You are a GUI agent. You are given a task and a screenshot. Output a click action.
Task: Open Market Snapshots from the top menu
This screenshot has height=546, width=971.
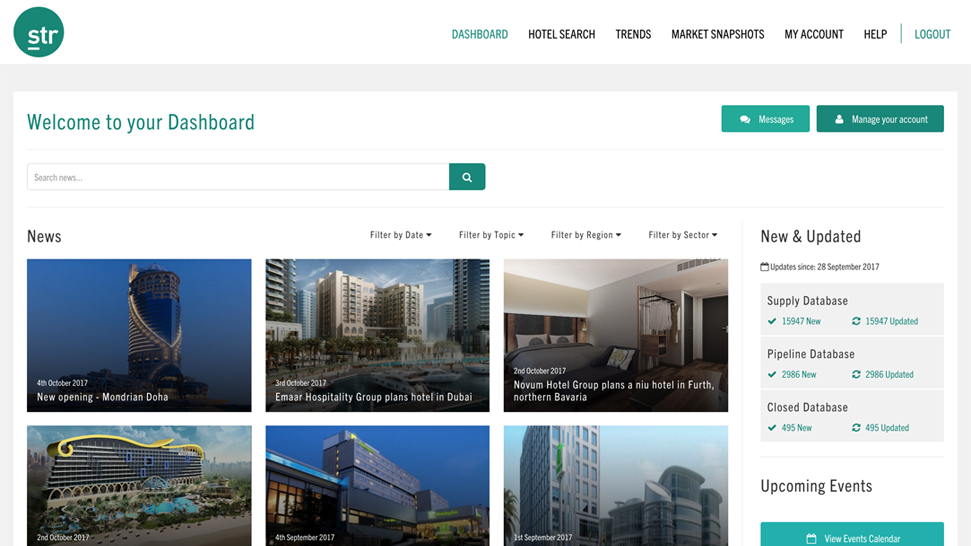pyautogui.click(x=718, y=35)
